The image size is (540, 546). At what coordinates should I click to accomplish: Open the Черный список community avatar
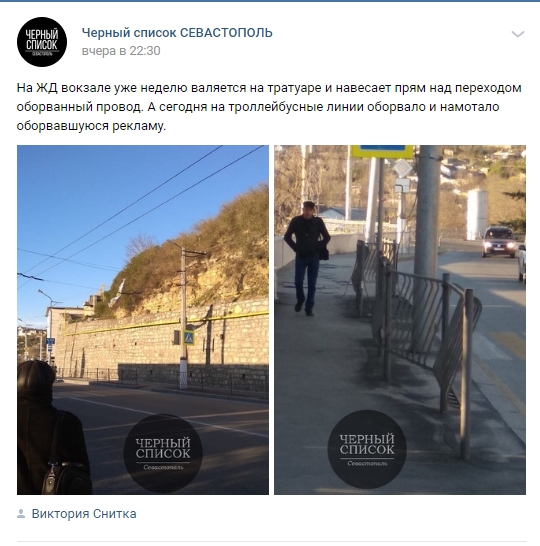pos(42,42)
